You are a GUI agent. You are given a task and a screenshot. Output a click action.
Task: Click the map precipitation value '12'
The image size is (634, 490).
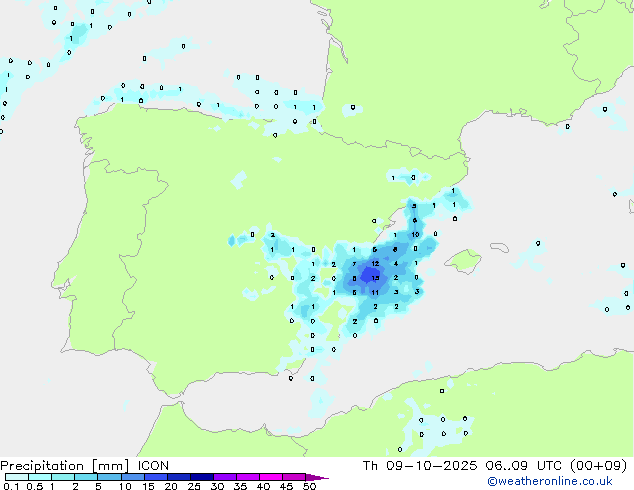tap(375, 264)
